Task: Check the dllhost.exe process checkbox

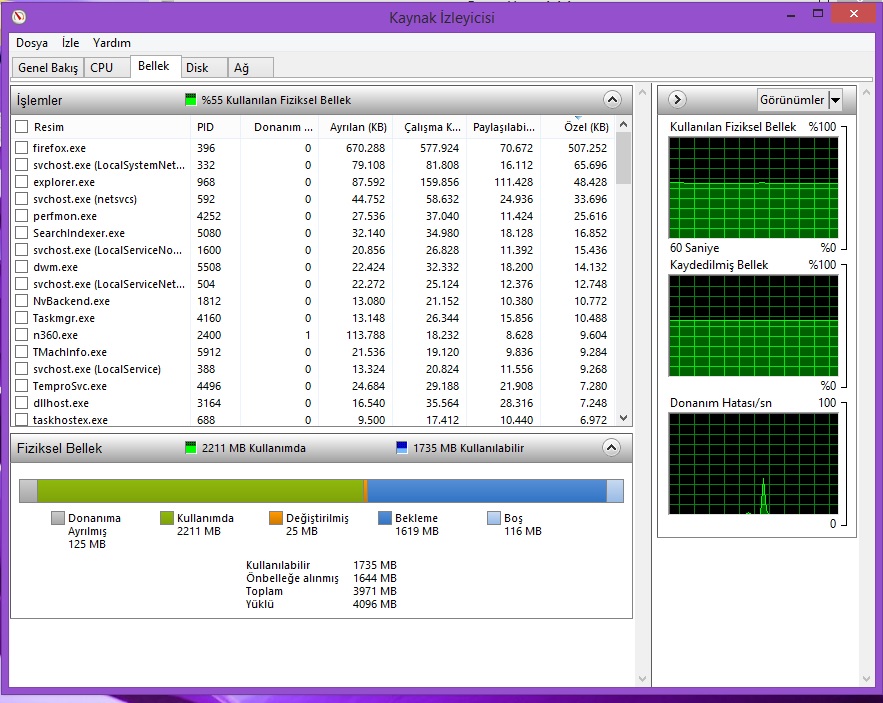Action: [x=21, y=403]
